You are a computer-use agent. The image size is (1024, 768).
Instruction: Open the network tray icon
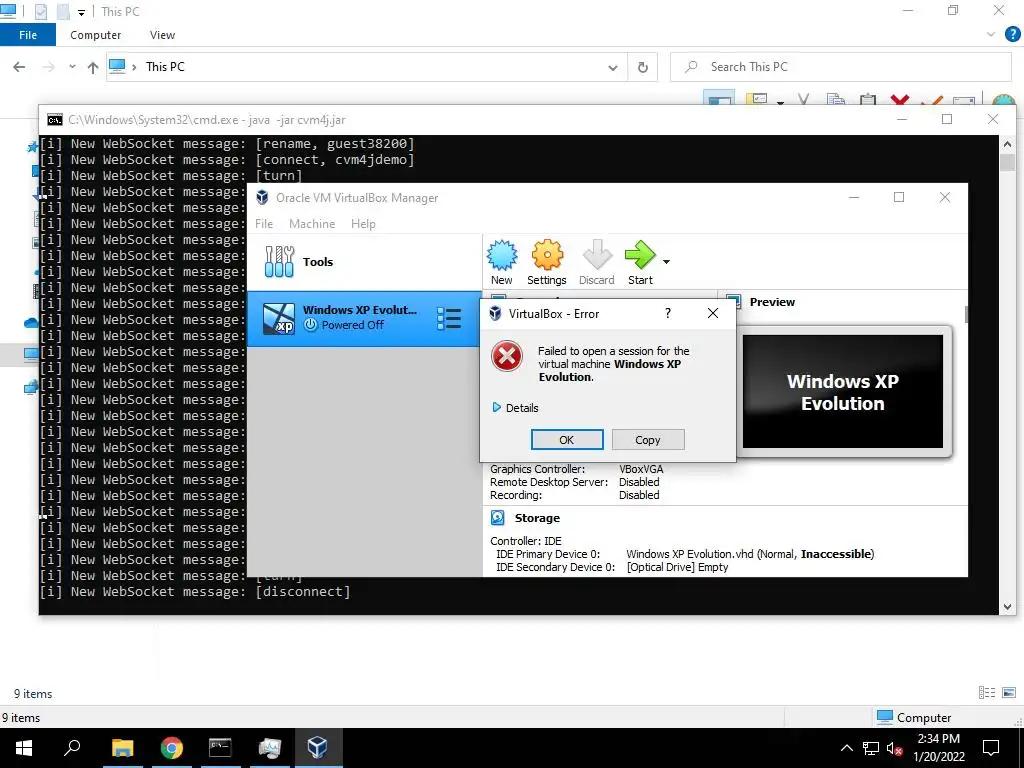[871, 748]
